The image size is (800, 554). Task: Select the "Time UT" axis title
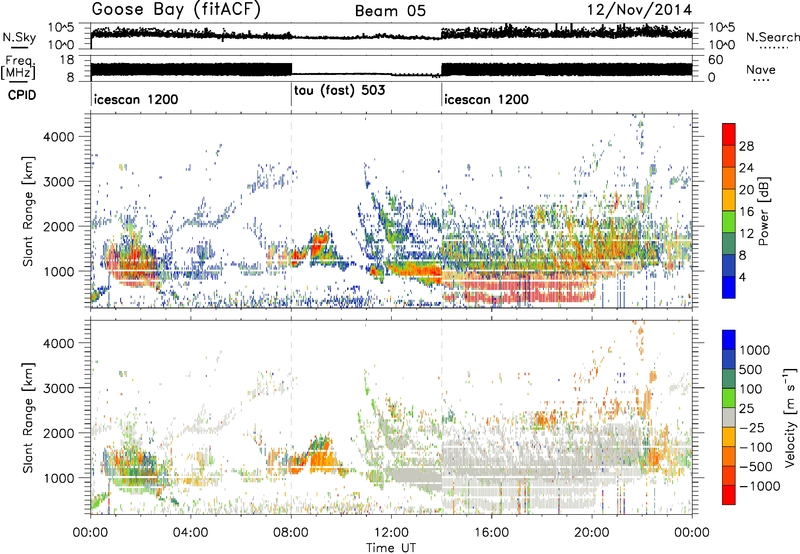(x=391, y=547)
